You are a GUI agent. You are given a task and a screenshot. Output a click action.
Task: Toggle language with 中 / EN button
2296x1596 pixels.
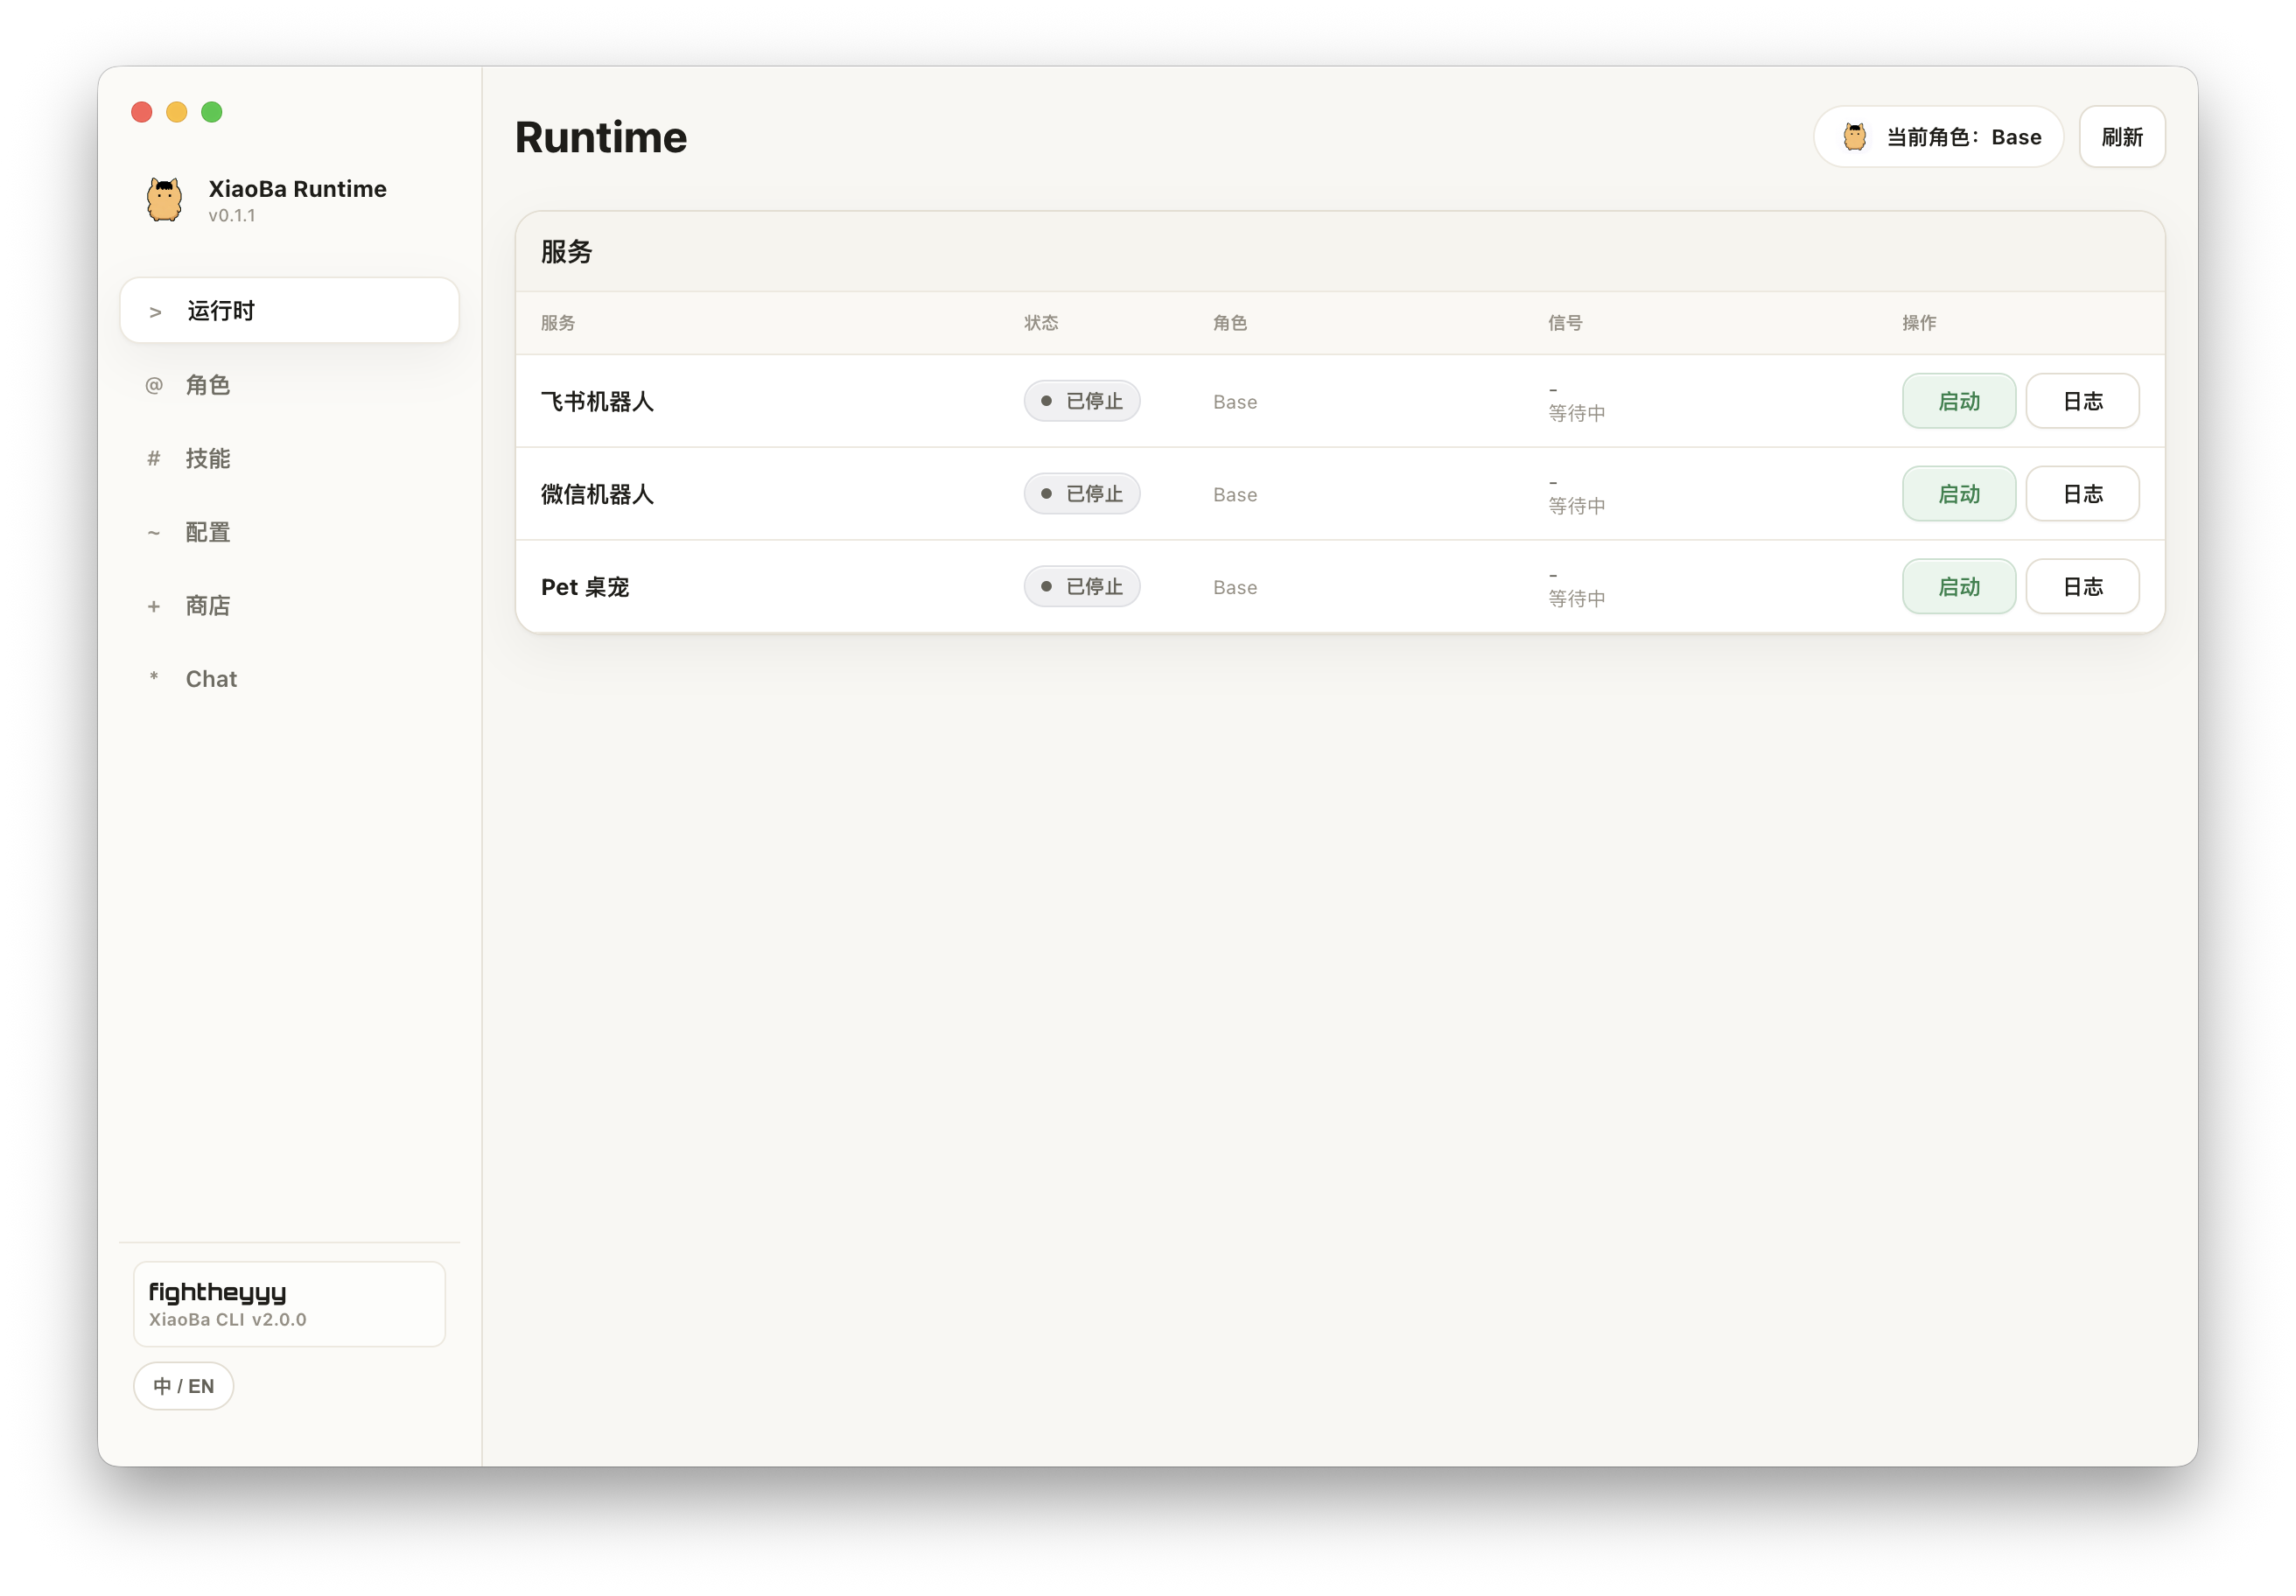[x=183, y=1386]
